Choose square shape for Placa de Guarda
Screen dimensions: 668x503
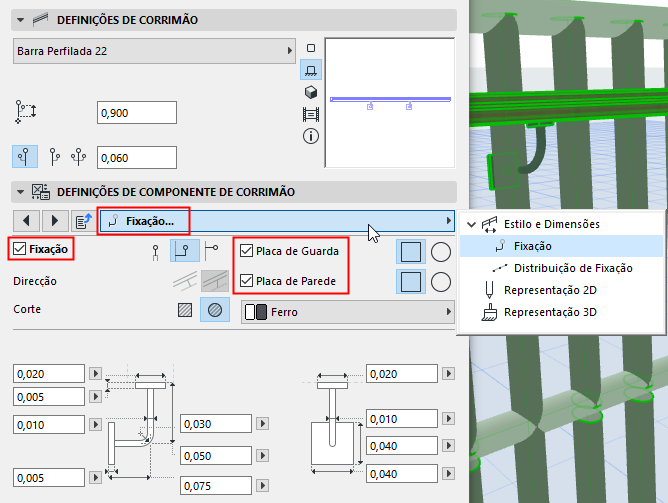(x=411, y=251)
